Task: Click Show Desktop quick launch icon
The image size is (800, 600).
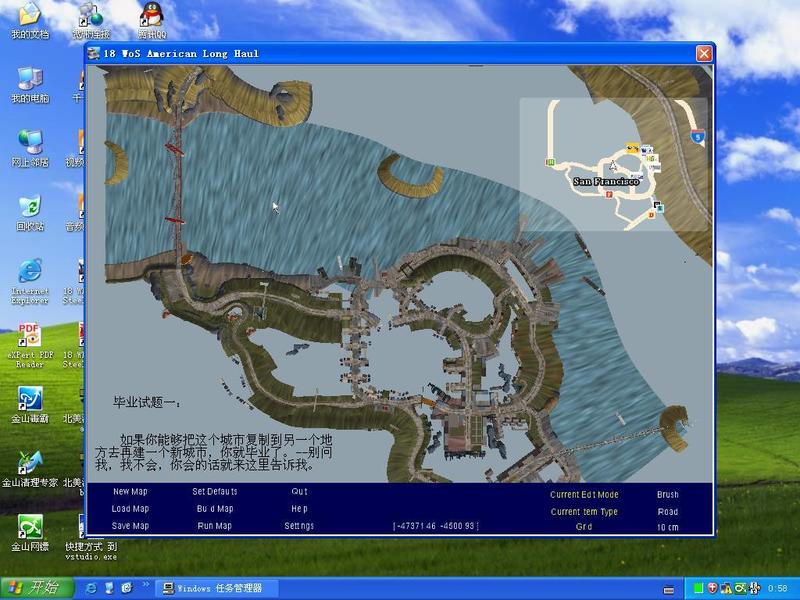Action: coord(109,588)
